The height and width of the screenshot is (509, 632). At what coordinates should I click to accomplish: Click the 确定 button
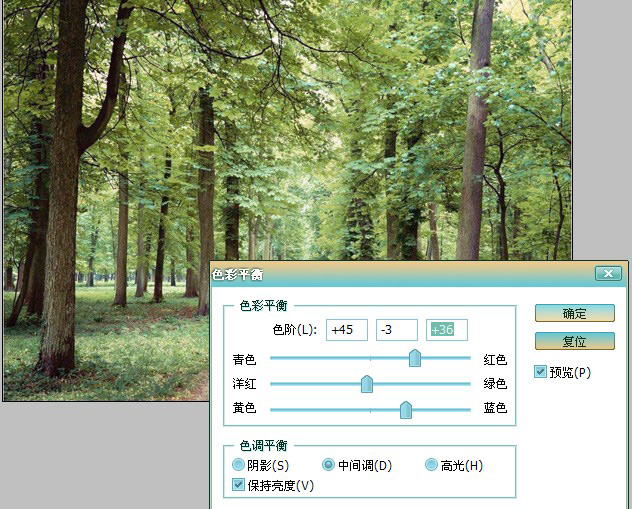click(x=574, y=313)
